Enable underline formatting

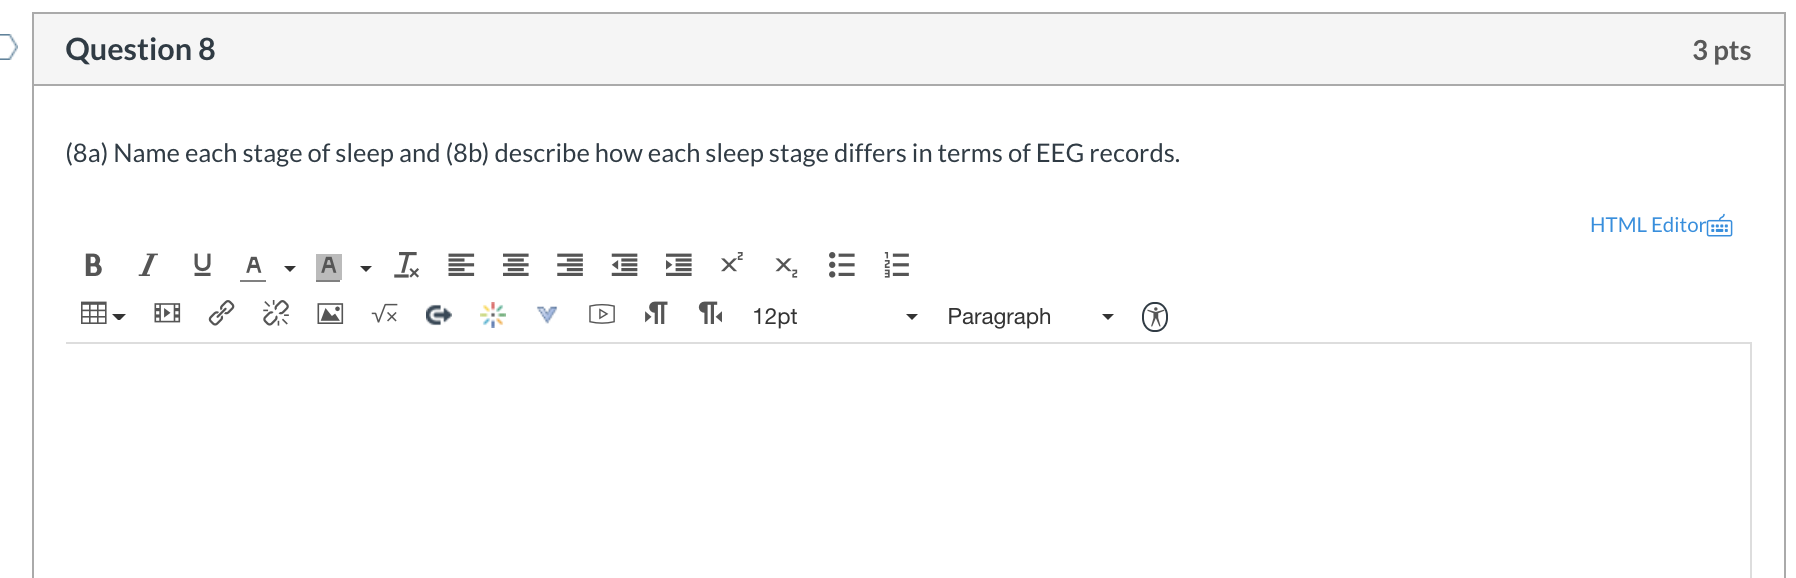[x=200, y=265]
